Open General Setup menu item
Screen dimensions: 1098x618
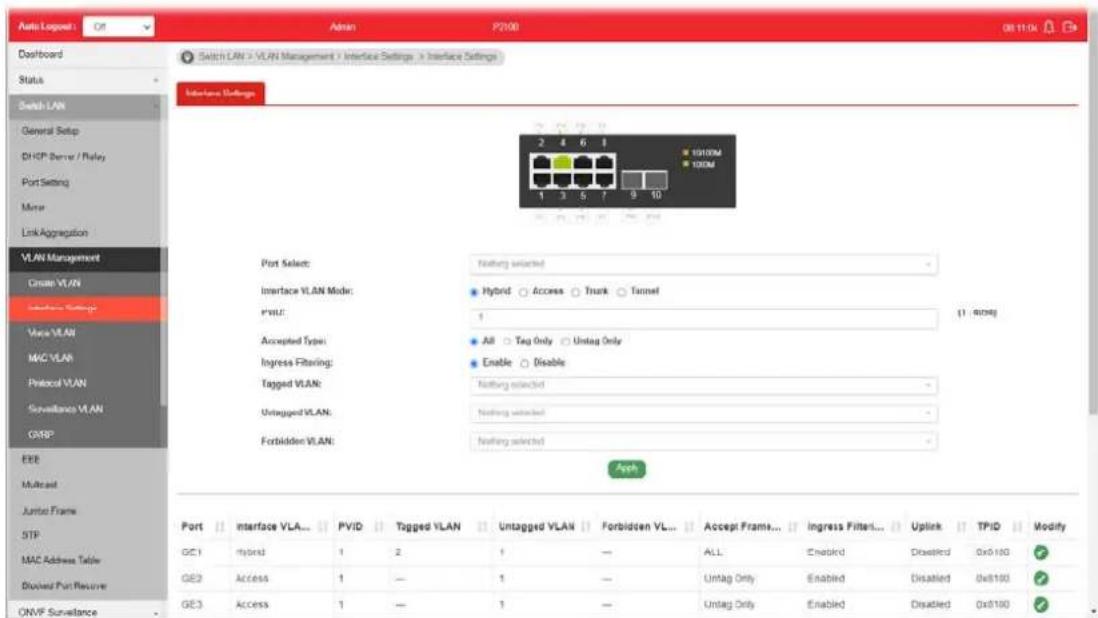[x=50, y=131]
